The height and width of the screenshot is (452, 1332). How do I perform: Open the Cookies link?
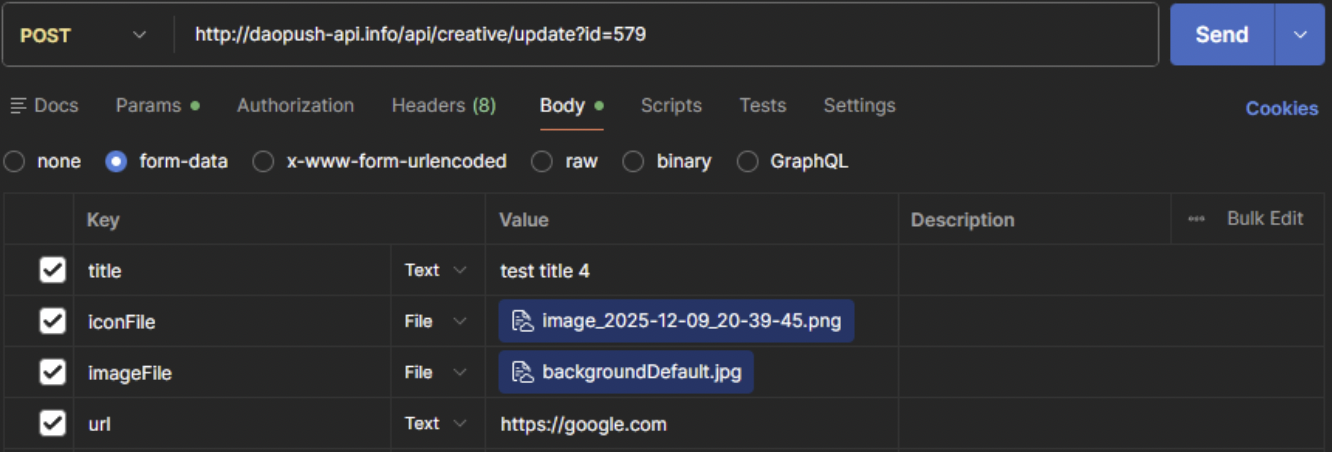click(x=1281, y=108)
